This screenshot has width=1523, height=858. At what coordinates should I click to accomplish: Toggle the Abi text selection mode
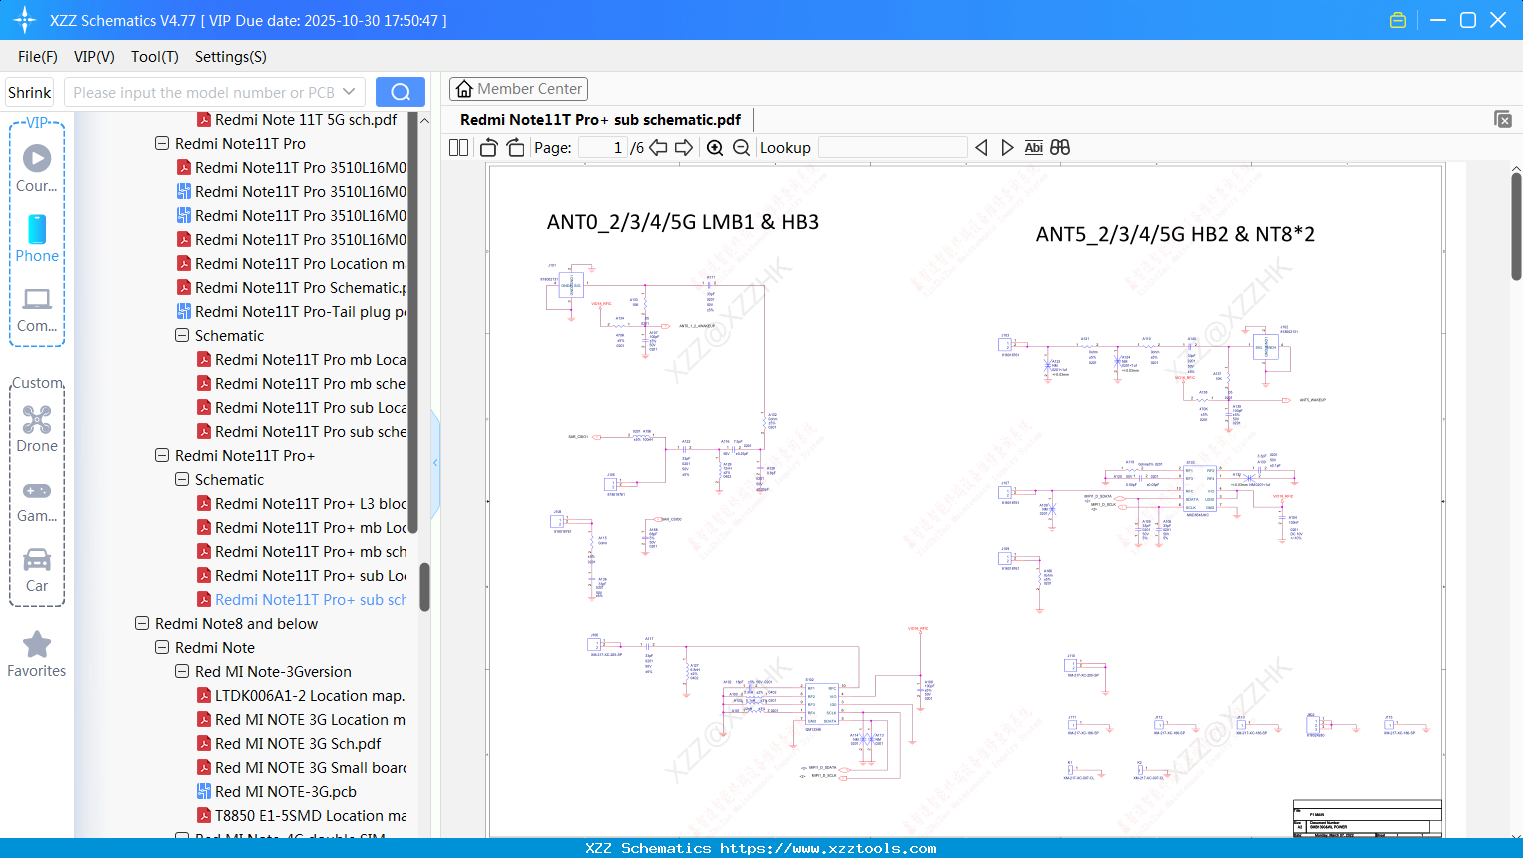(1033, 148)
